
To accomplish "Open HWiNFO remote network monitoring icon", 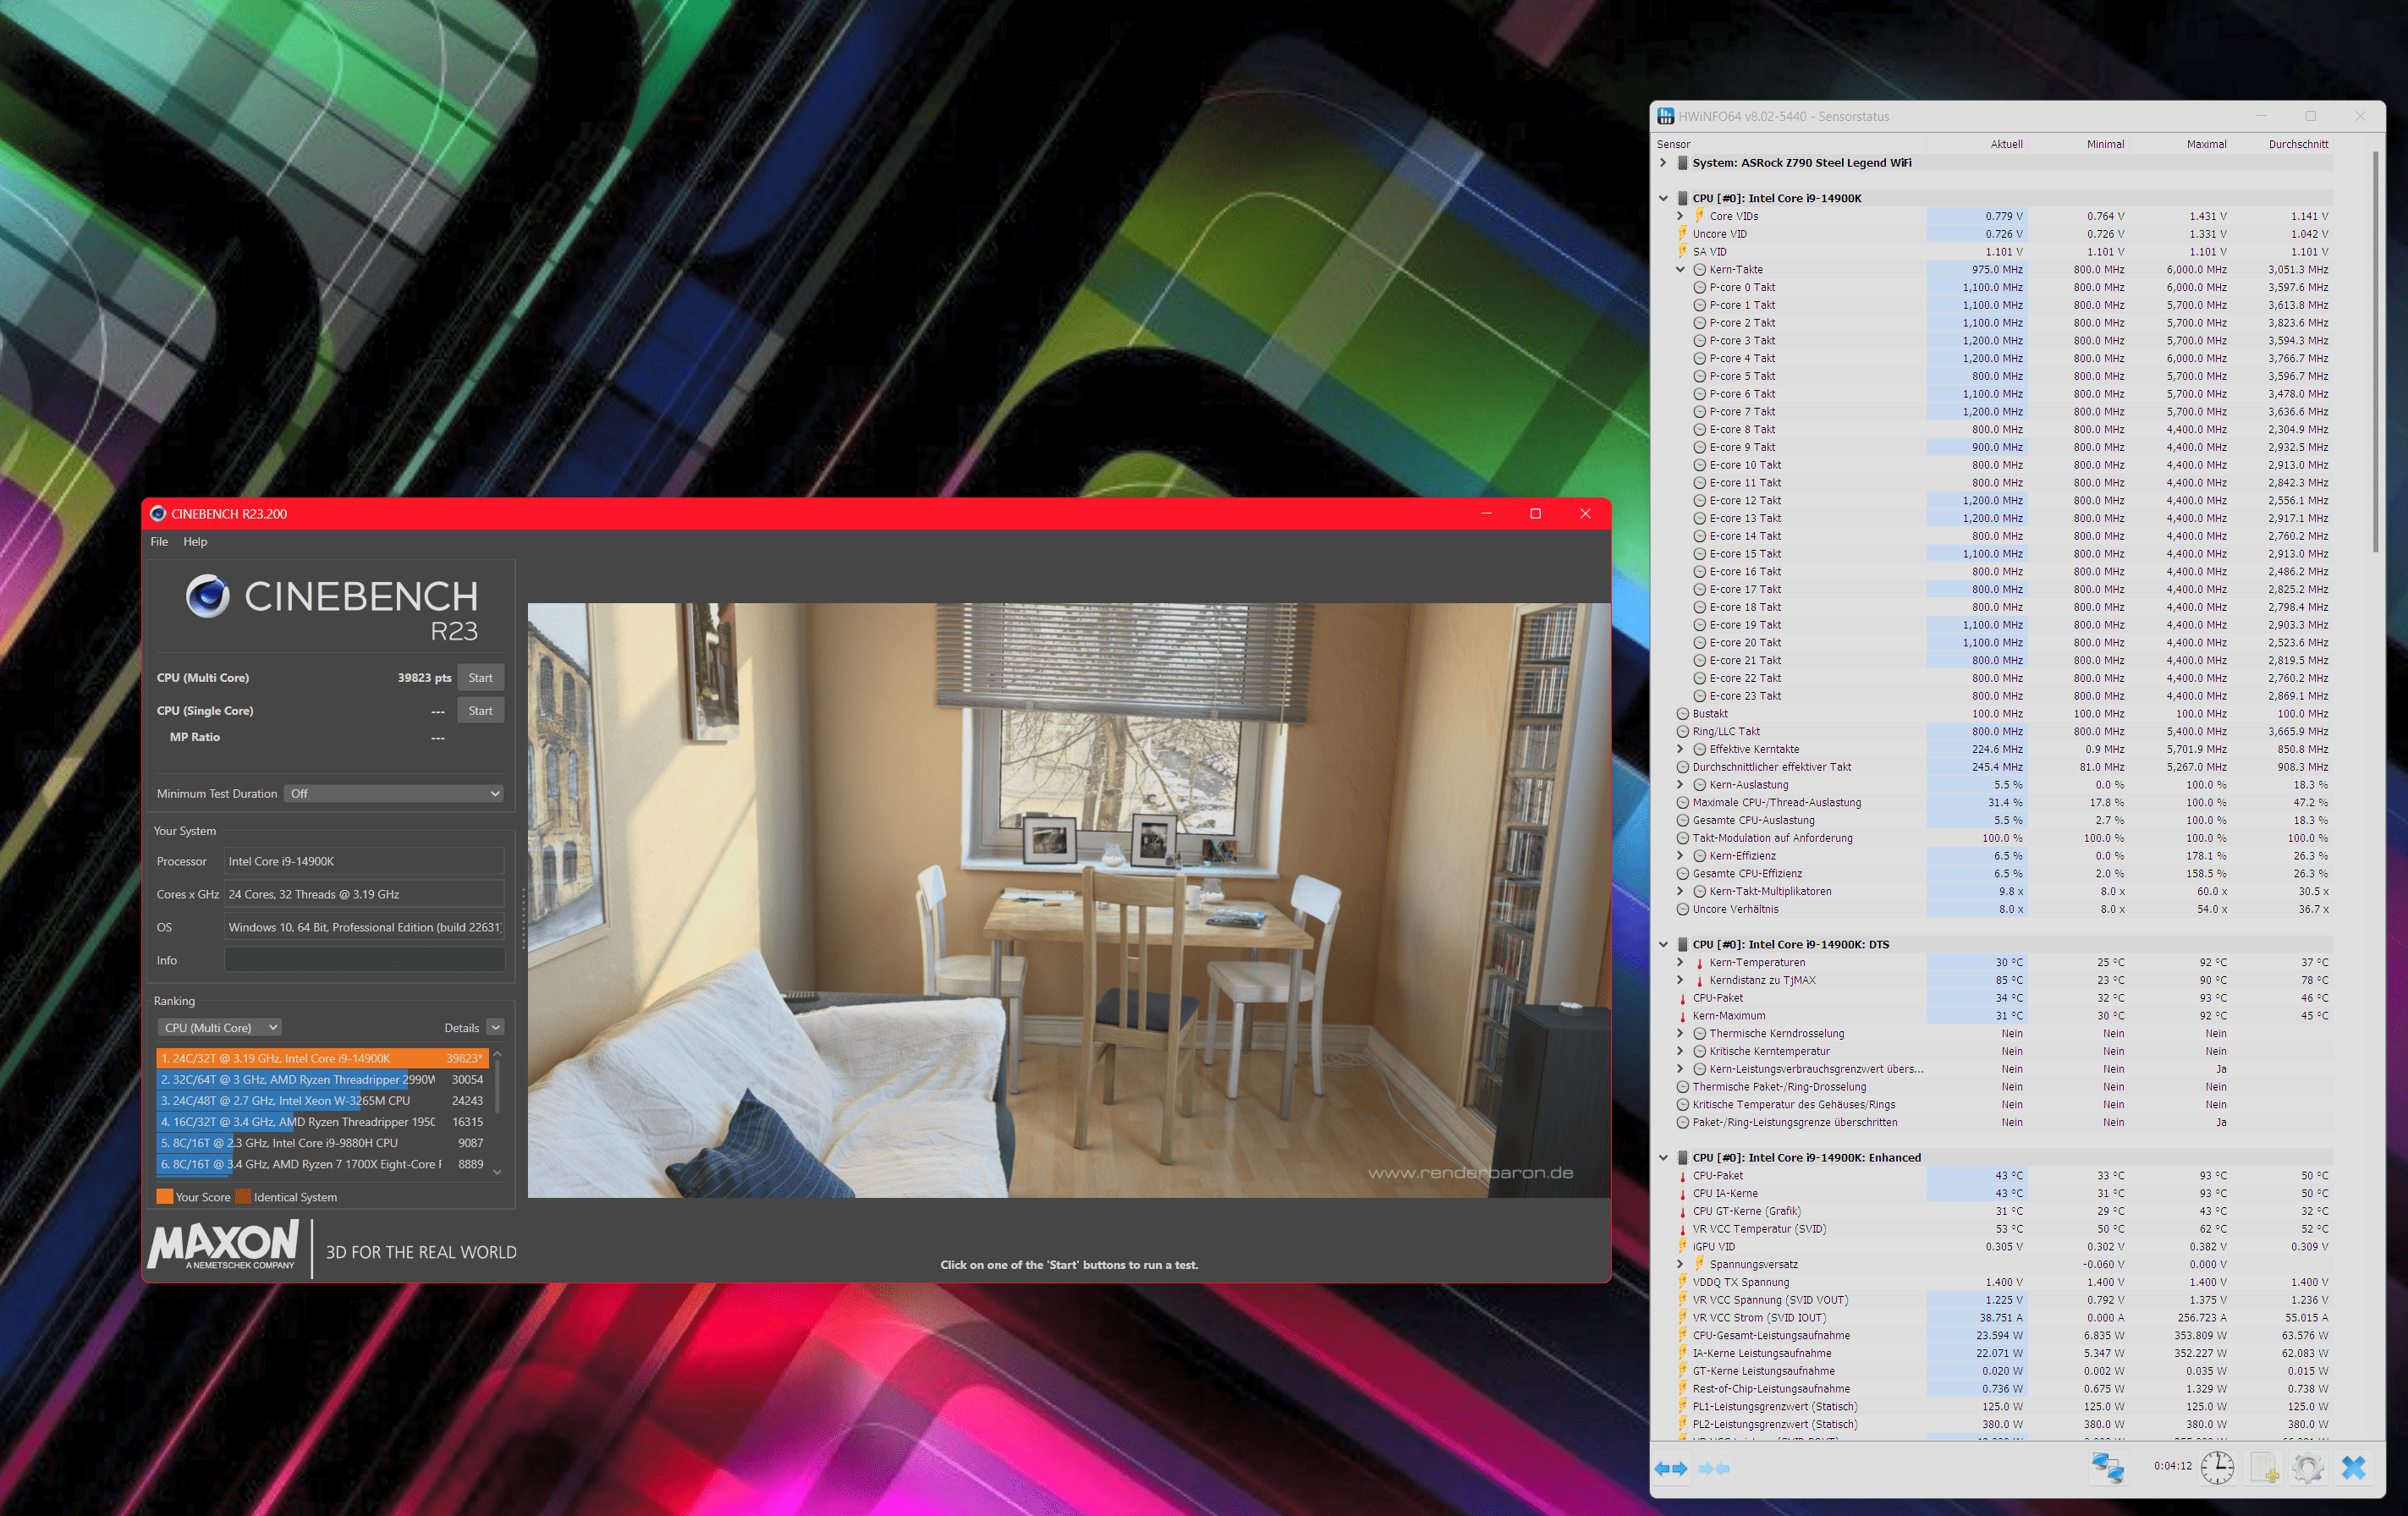I will click(x=2107, y=1467).
